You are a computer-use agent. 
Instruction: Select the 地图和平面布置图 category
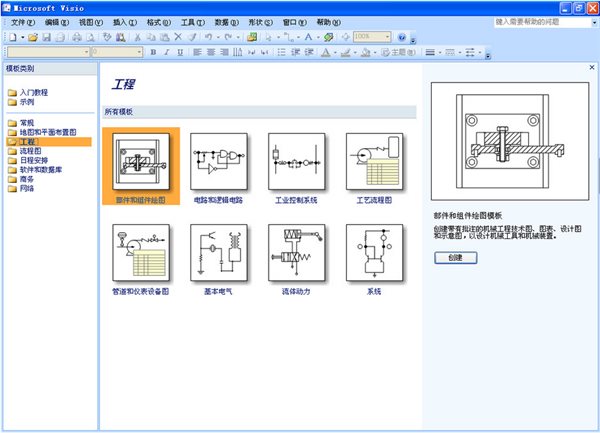[42, 132]
